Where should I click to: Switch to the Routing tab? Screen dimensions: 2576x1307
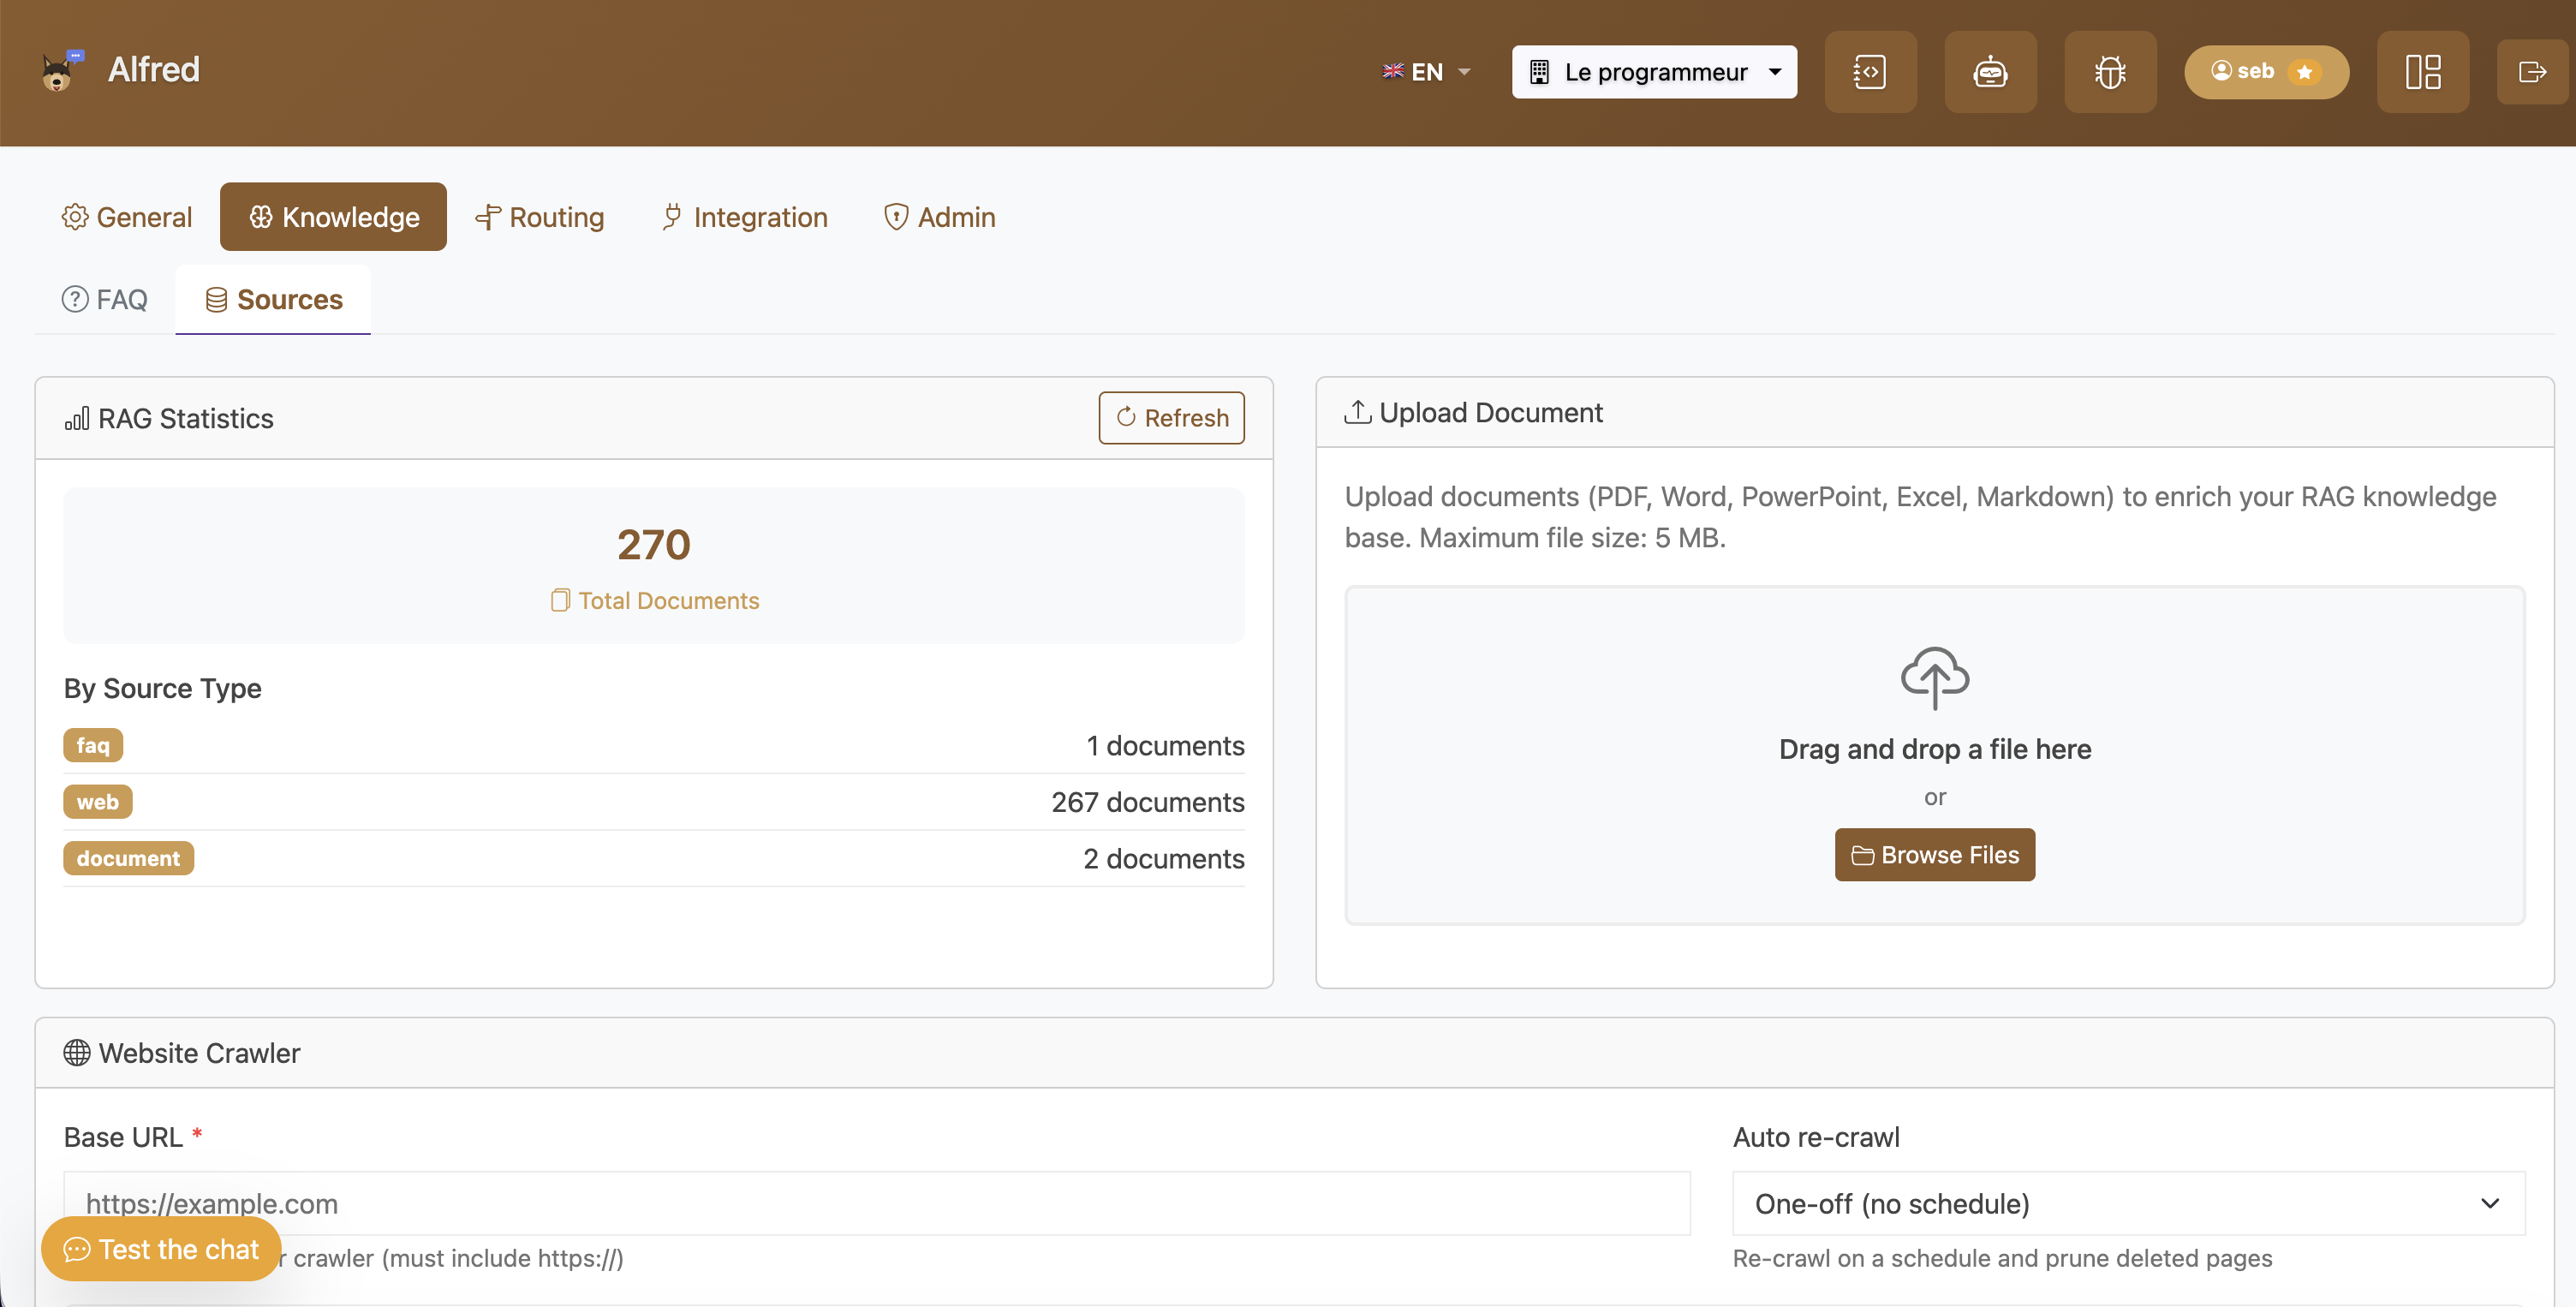click(540, 217)
